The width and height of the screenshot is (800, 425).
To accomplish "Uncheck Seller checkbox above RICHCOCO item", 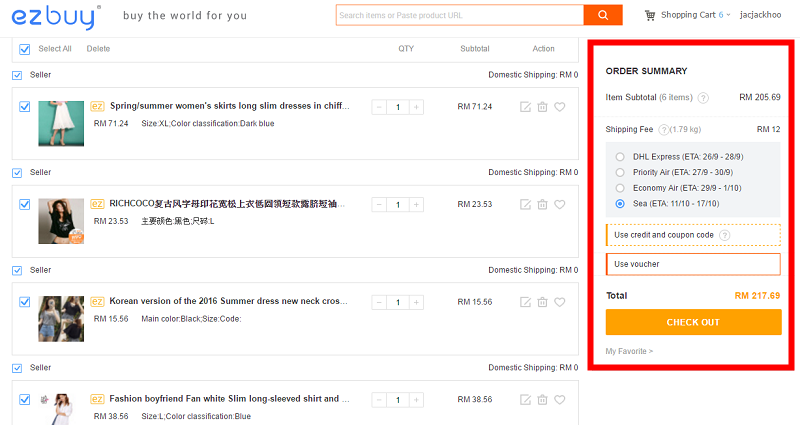I will (17, 172).
